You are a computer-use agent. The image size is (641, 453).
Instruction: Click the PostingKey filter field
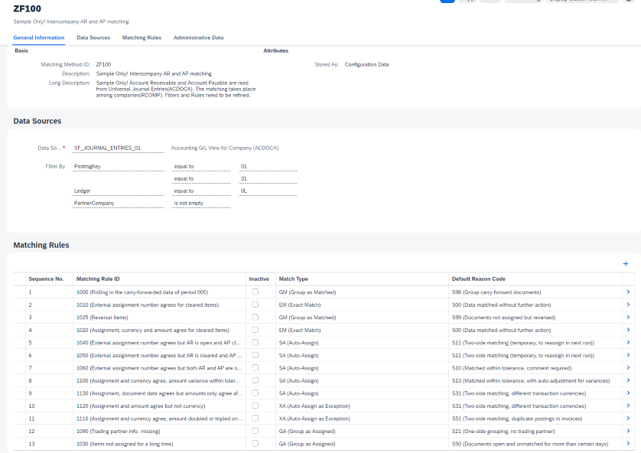118,166
